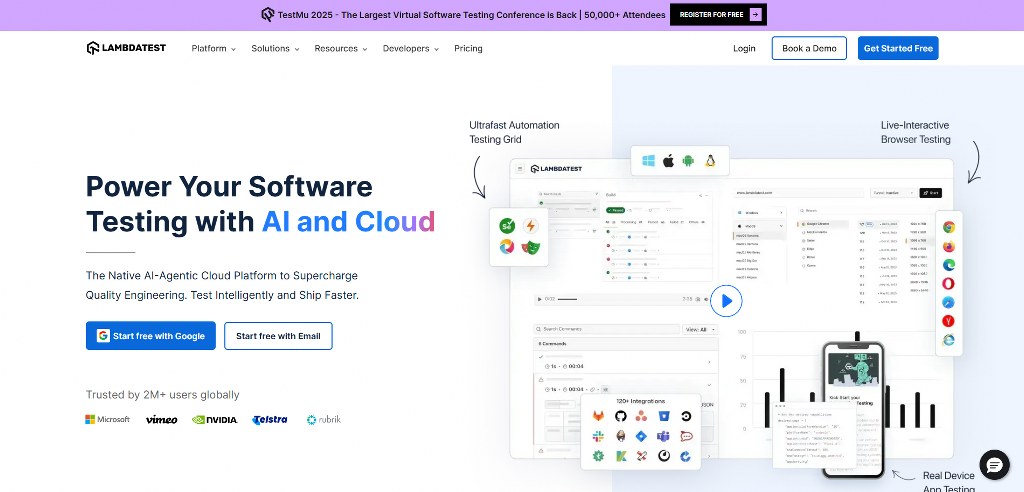Expand the Developers menu
The width and height of the screenshot is (1024, 492).
point(411,48)
